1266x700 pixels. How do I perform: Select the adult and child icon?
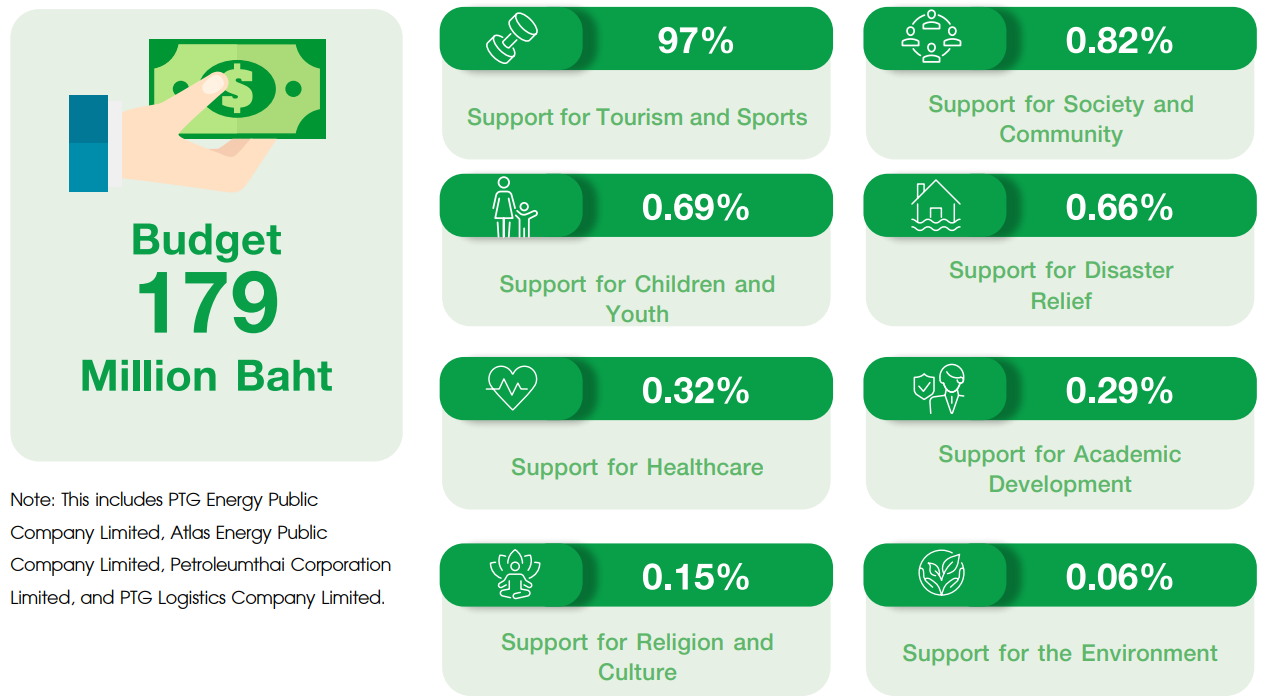(512, 207)
